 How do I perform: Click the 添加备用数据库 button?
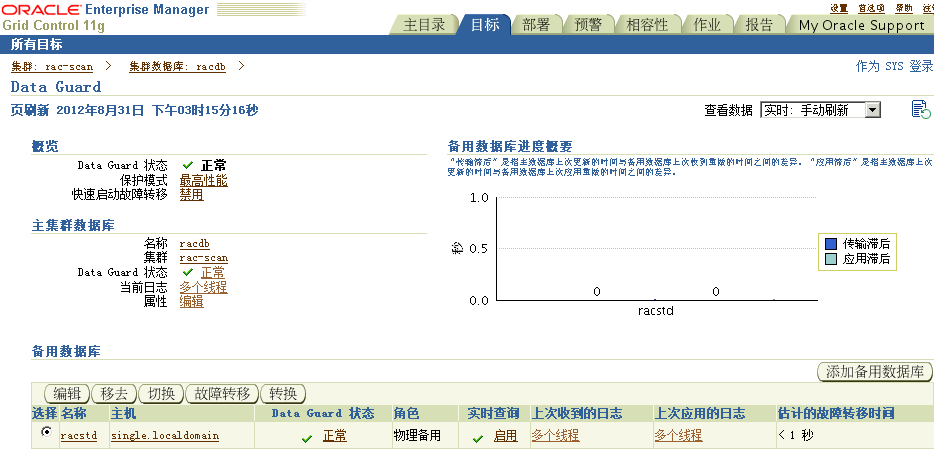[874, 372]
